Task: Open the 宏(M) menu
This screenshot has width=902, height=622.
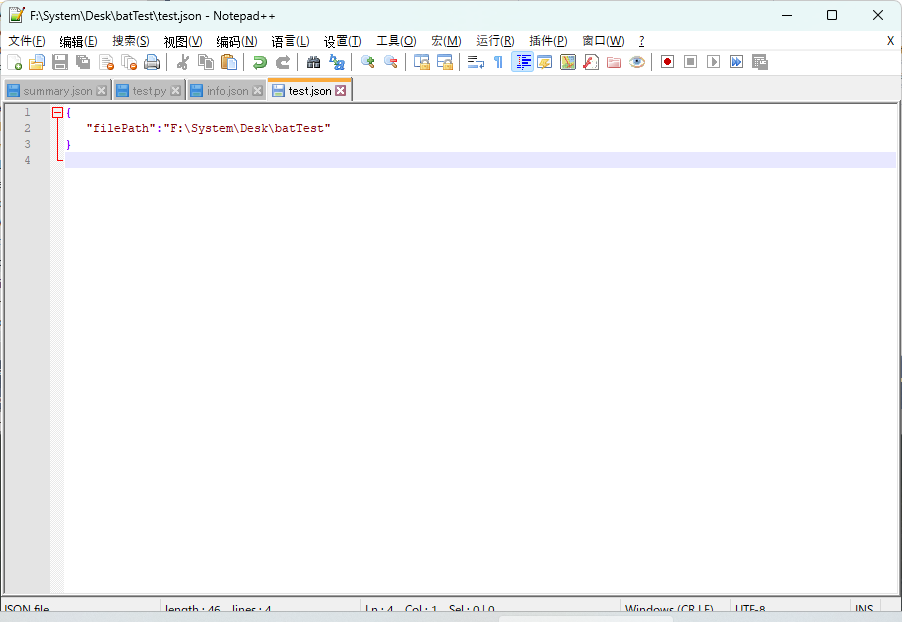Action: (x=446, y=41)
